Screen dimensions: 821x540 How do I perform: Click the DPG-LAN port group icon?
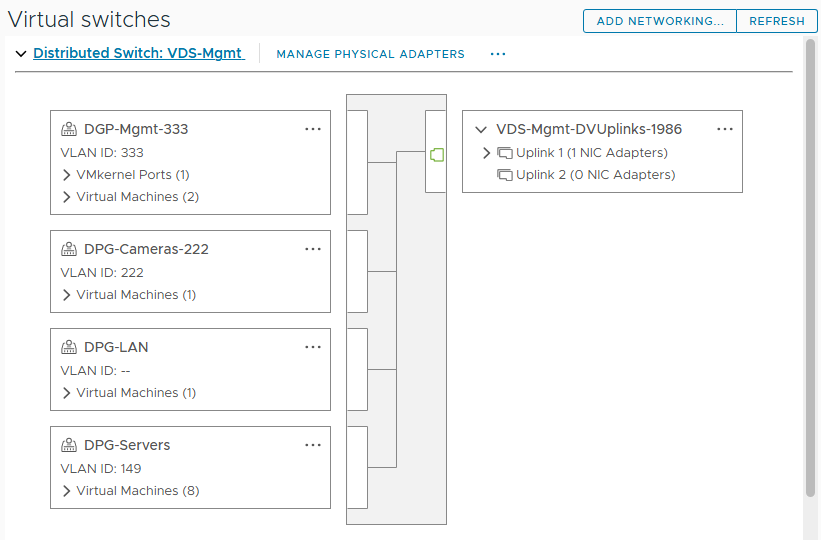pyautogui.click(x=69, y=347)
